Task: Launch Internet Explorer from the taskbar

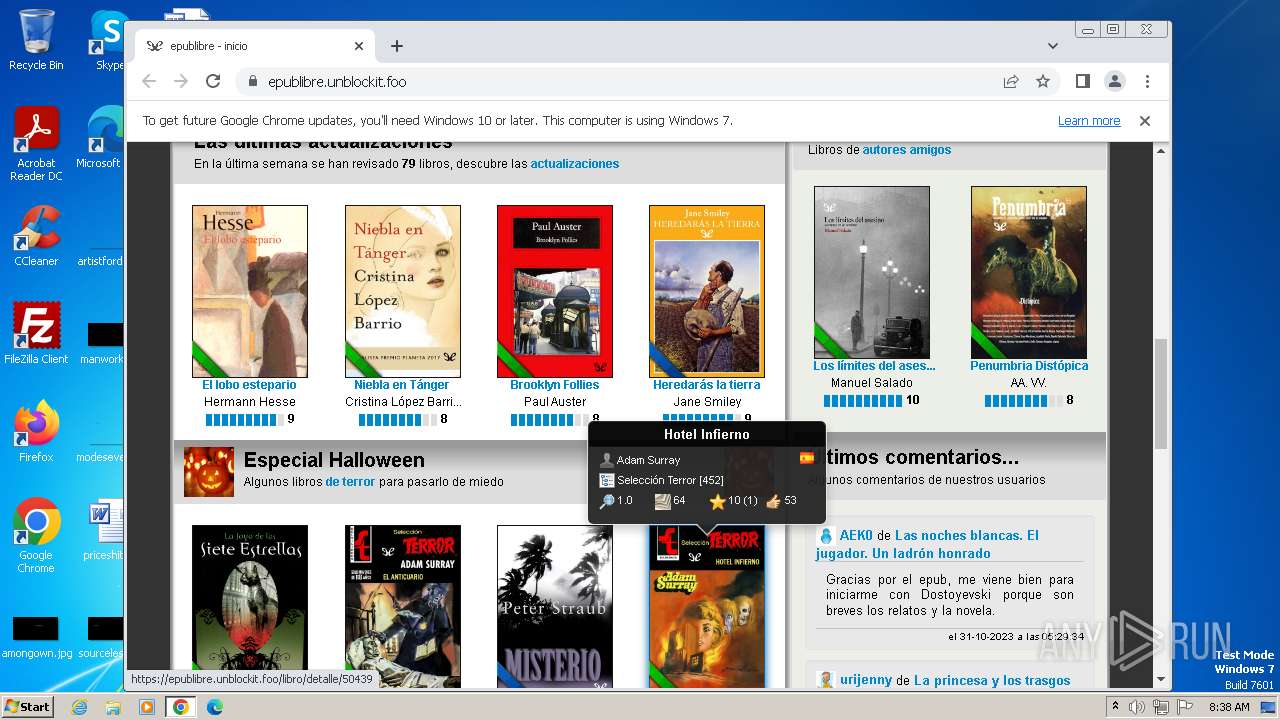Action: (79, 707)
